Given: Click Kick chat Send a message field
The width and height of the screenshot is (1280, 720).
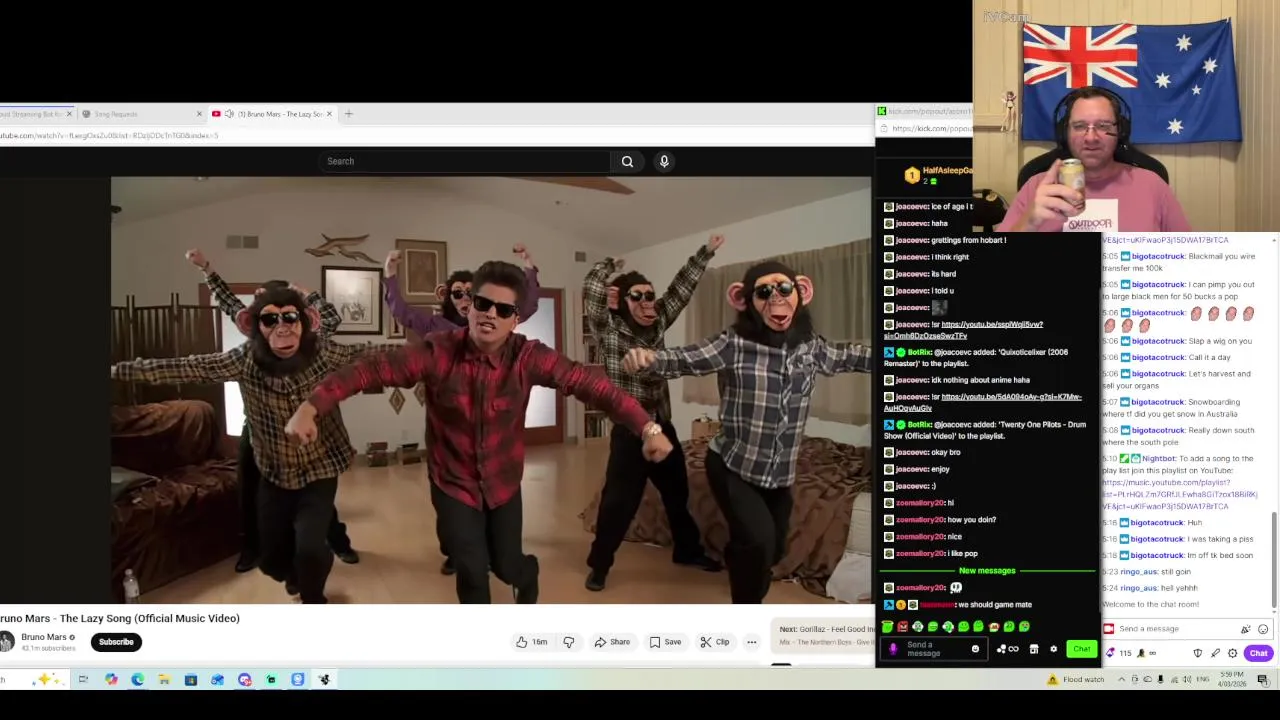Looking at the screenshot, I should (x=935, y=649).
